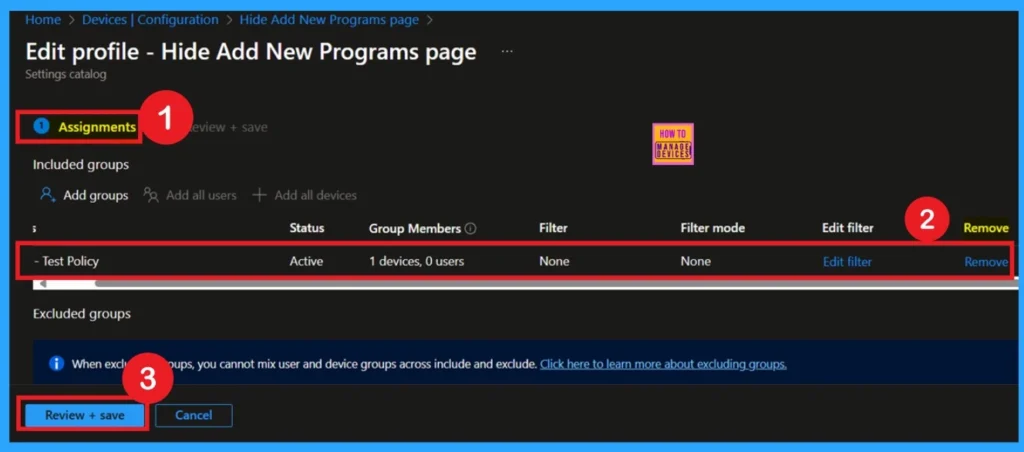Image resolution: width=1024 pixels, height=452 pixels.
Task: Click the plus icon beside Add all devices
Action: pyautogui.click(x=259, y=195)
